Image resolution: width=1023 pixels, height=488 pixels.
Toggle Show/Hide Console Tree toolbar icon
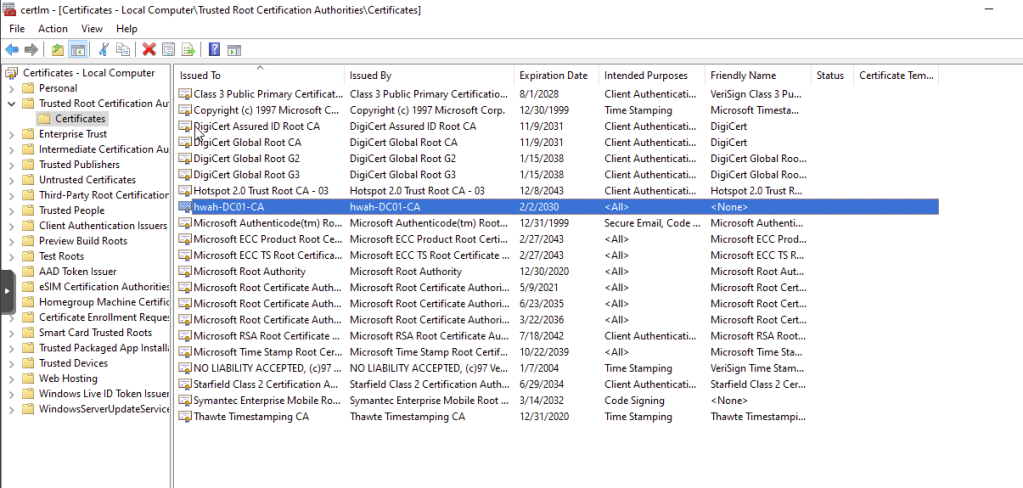coord(78,49)
